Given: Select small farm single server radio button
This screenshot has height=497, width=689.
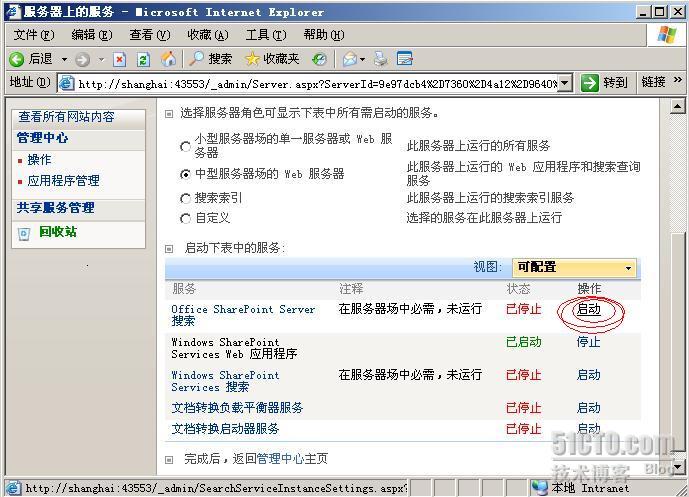Looking at the screenshot, I should (185, 146).
